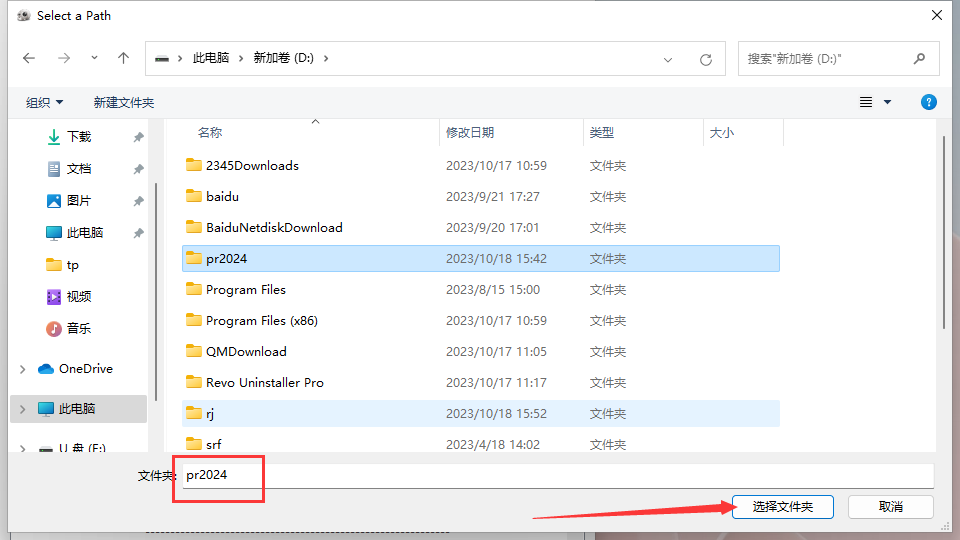Click 新建文件夹 button
Image resolution: width=960 pixels, height=540 pixels.
(124, 102)
